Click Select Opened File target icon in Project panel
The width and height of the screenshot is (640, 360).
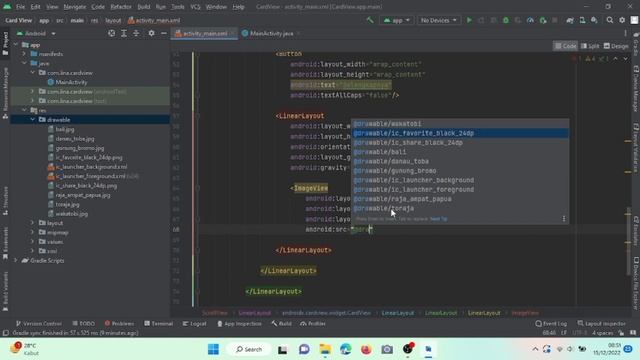tap(111, 33)
